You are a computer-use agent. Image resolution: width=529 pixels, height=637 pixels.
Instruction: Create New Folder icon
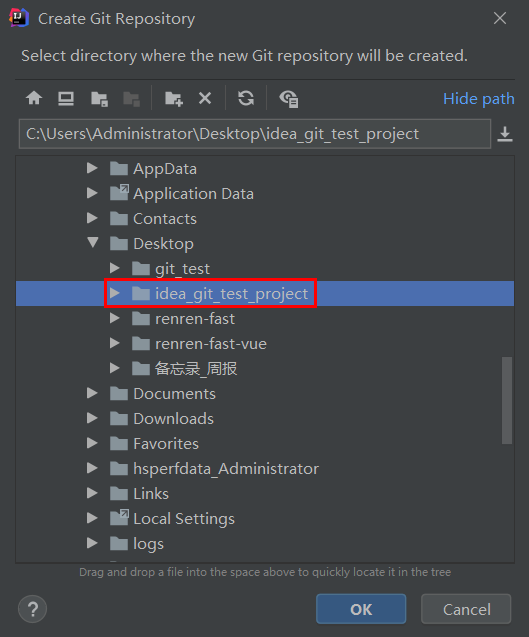coord(174,99)
